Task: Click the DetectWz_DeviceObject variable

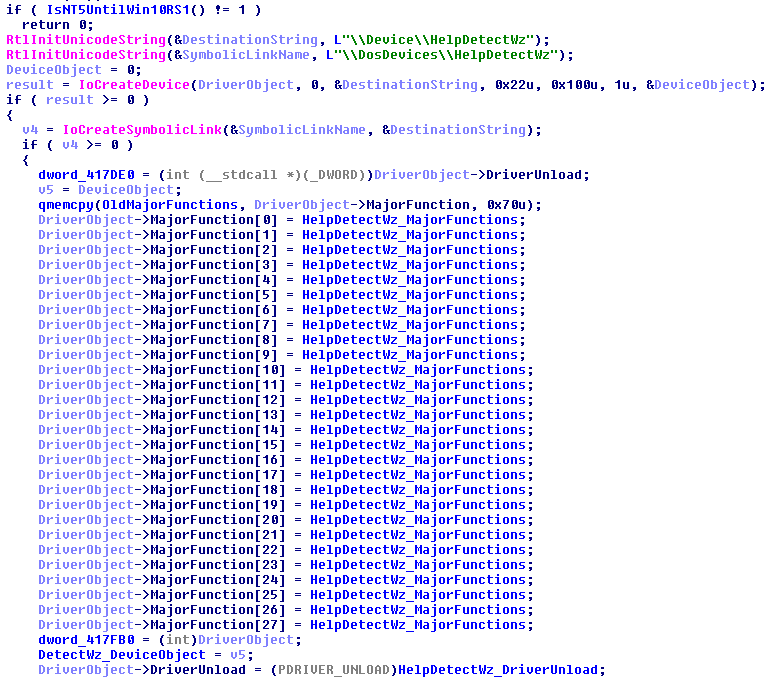Action: pyautogui.click(x=122, y=654)
